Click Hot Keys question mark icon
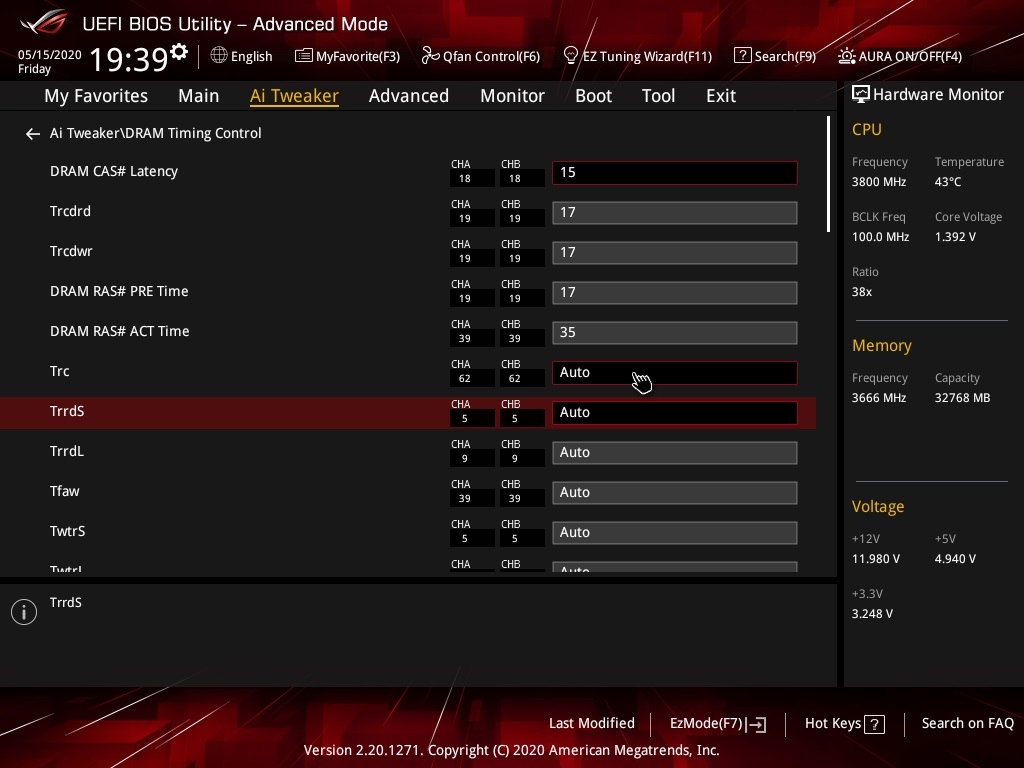The image size is (1024, 768). (874, 724)
